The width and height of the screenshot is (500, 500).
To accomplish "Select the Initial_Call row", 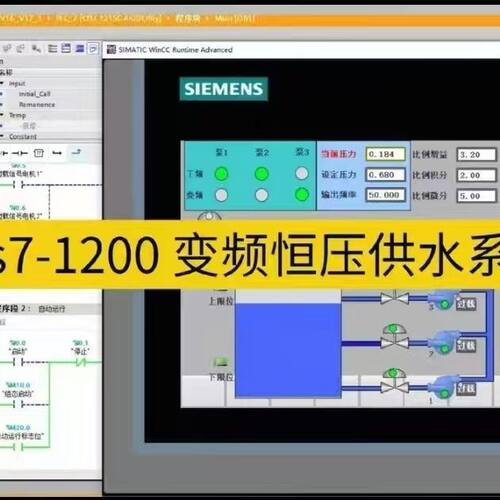I will click(50, 94).
